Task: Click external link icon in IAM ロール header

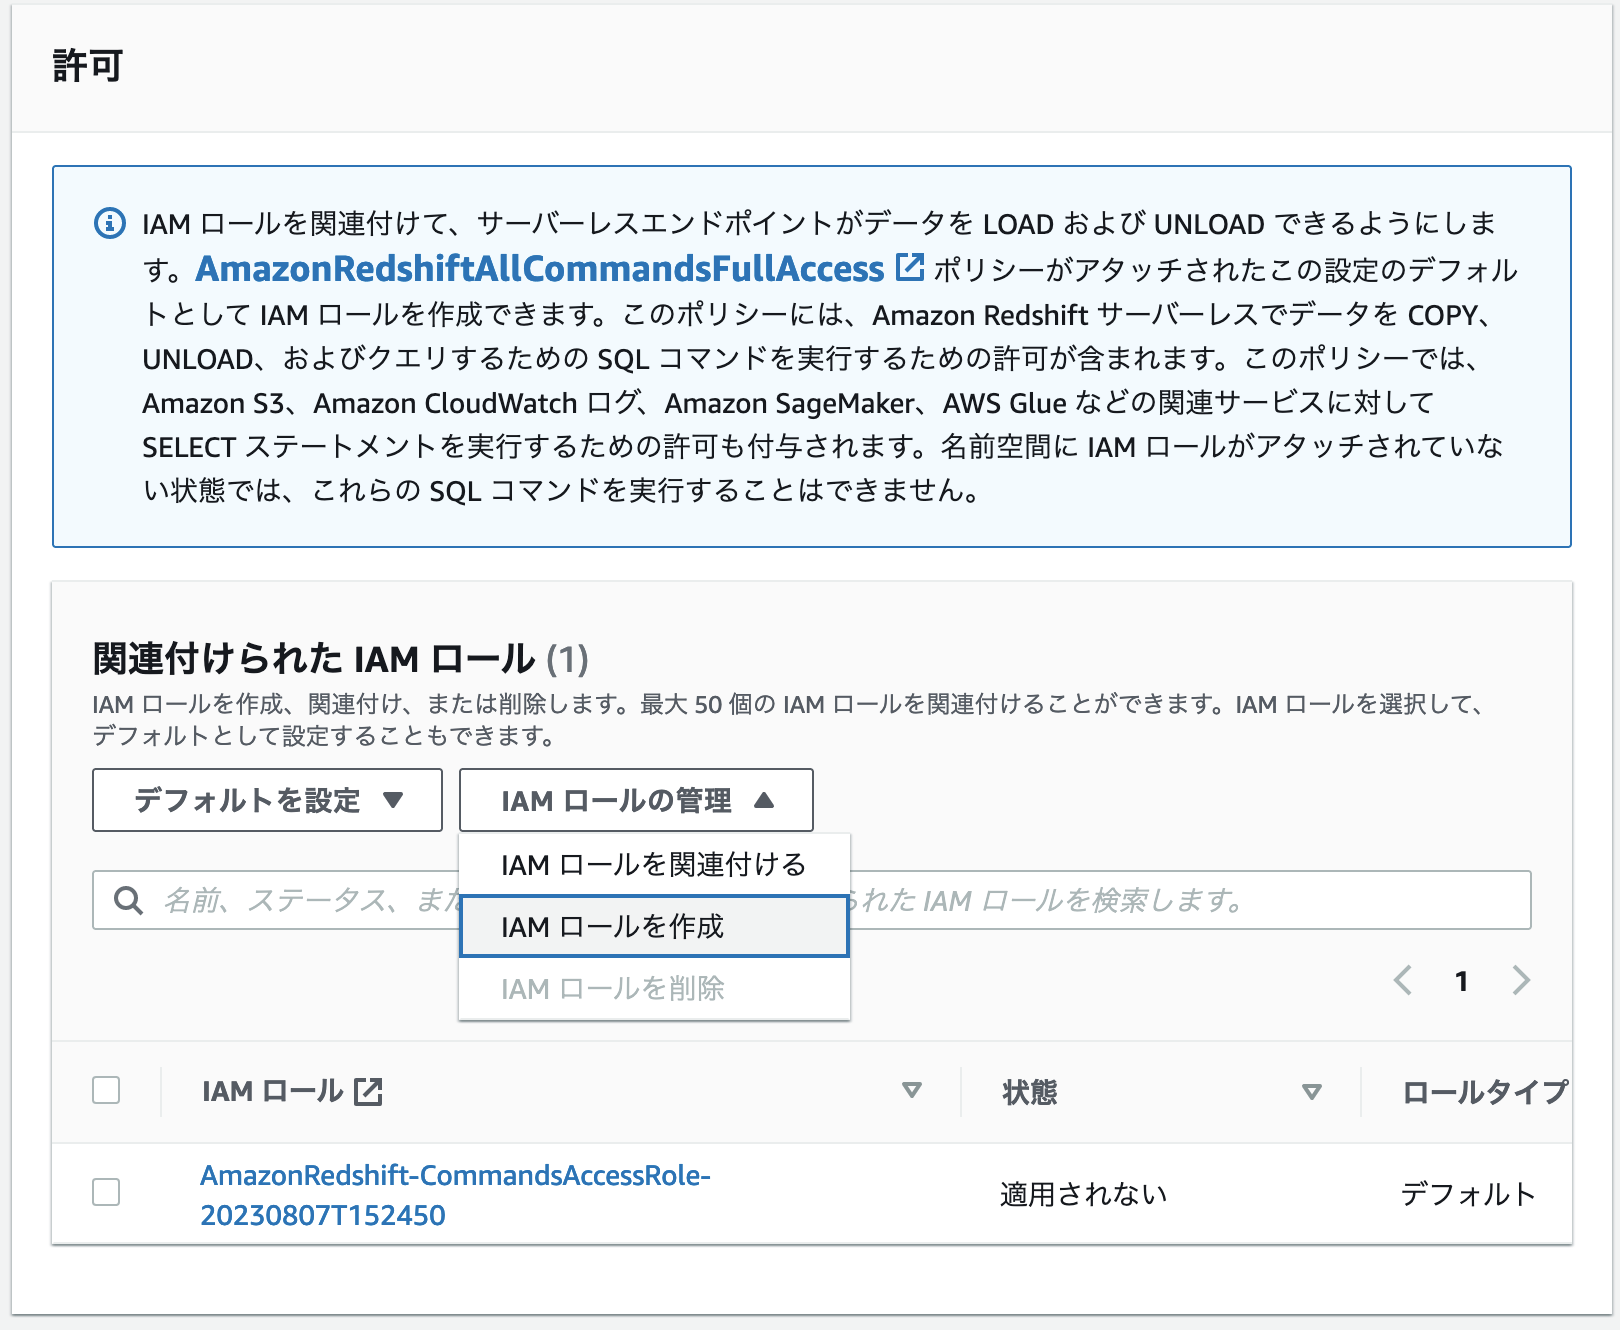Action: 368,1092
